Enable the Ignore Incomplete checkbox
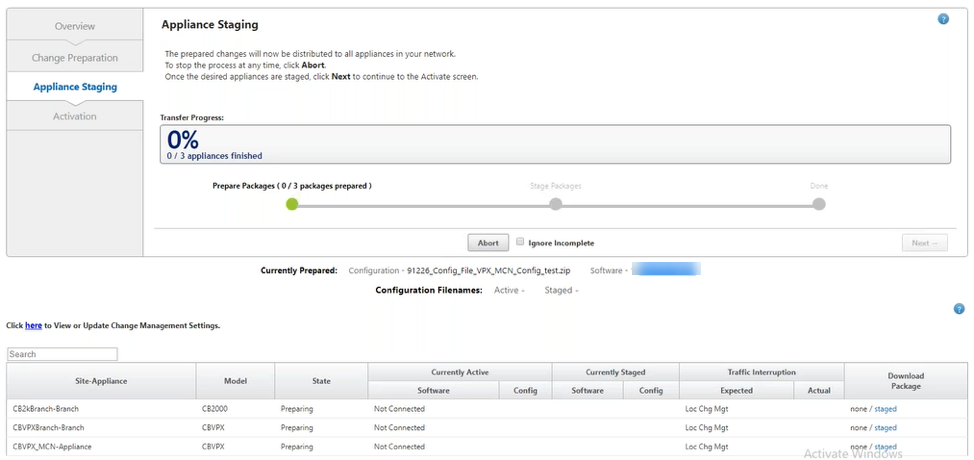This screenshot has height=460, width=974. (520, 242)
